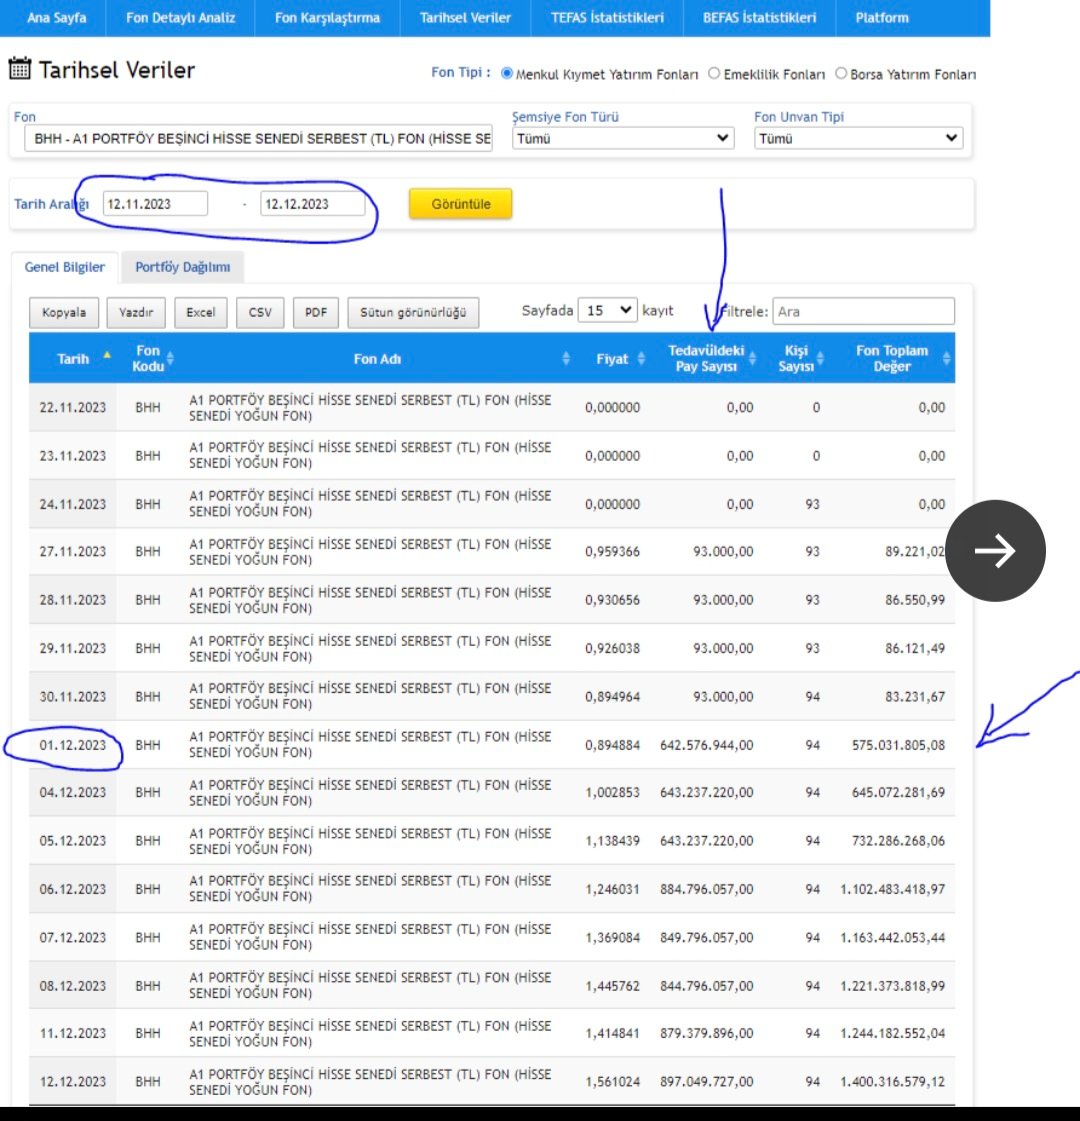Click total value 86.550,99
Viewport: 1080px width, 1121px height.
click(915, 601)
